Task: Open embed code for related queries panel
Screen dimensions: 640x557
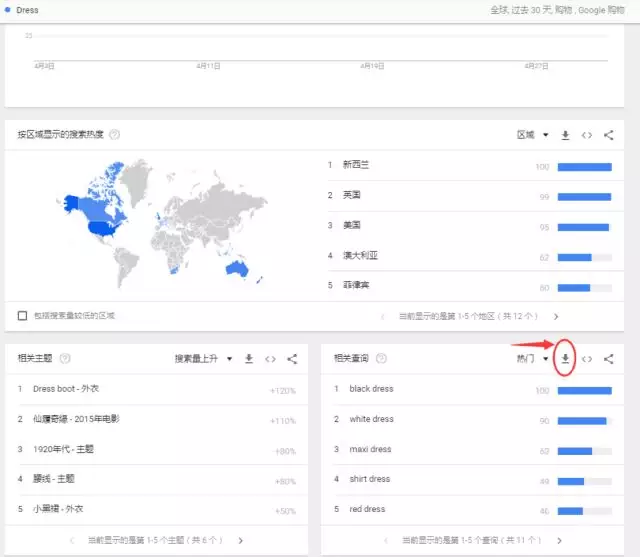Action: 587,359
